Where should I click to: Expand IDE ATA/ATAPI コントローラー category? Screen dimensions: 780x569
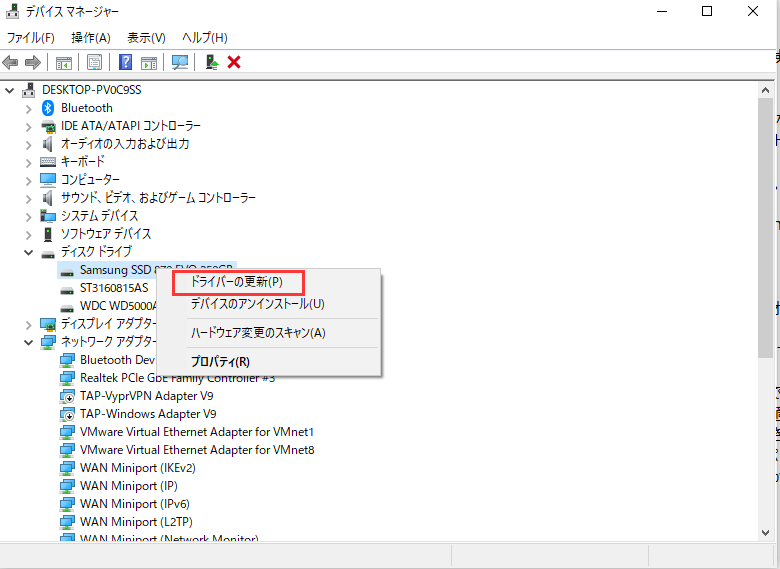(28, 126)
